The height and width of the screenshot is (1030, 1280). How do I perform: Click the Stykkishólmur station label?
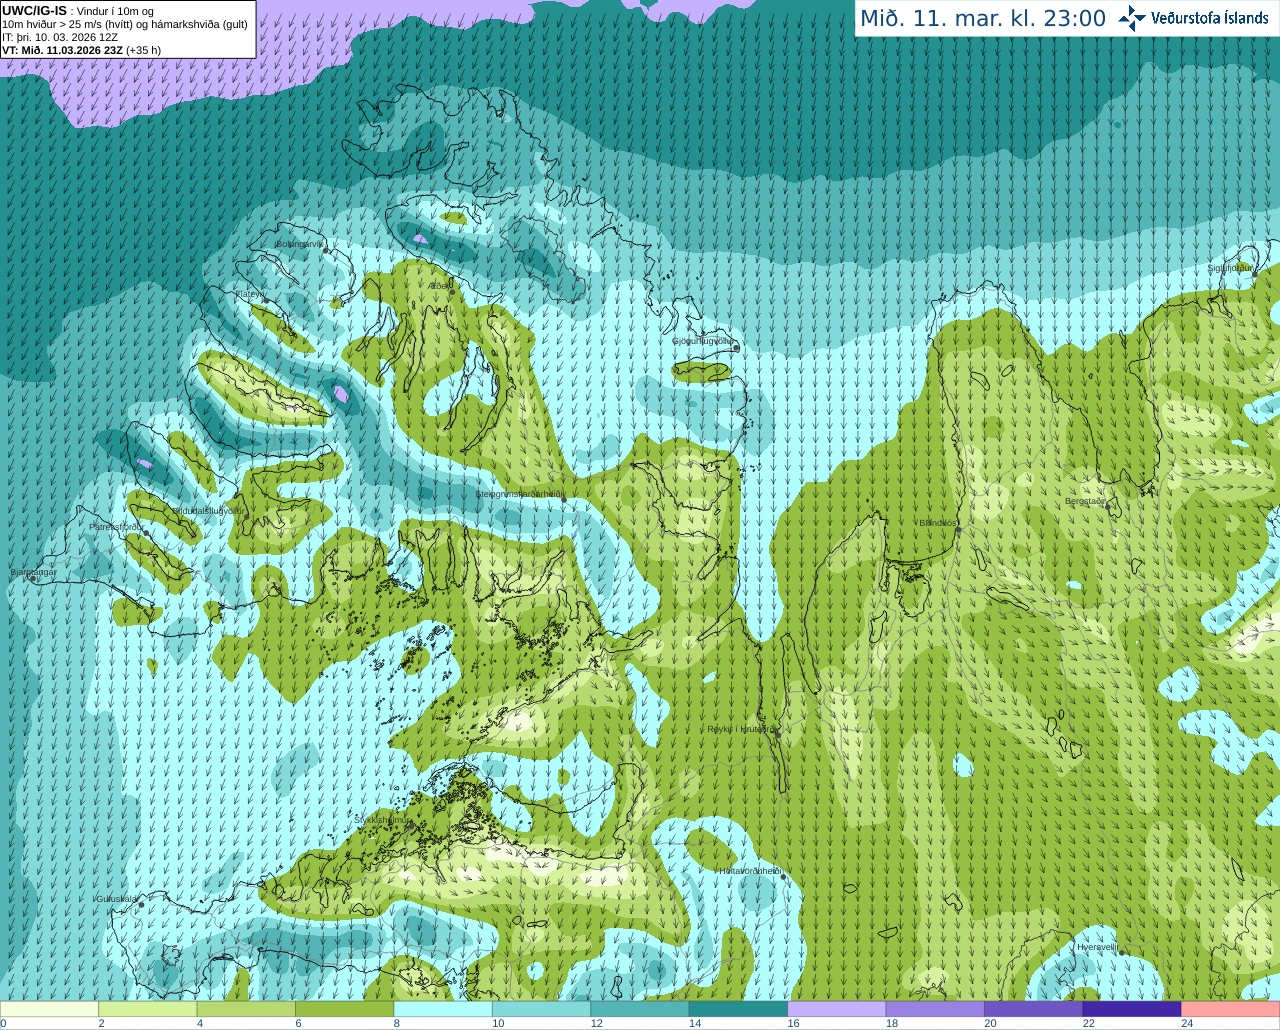(x=383, y=819)
